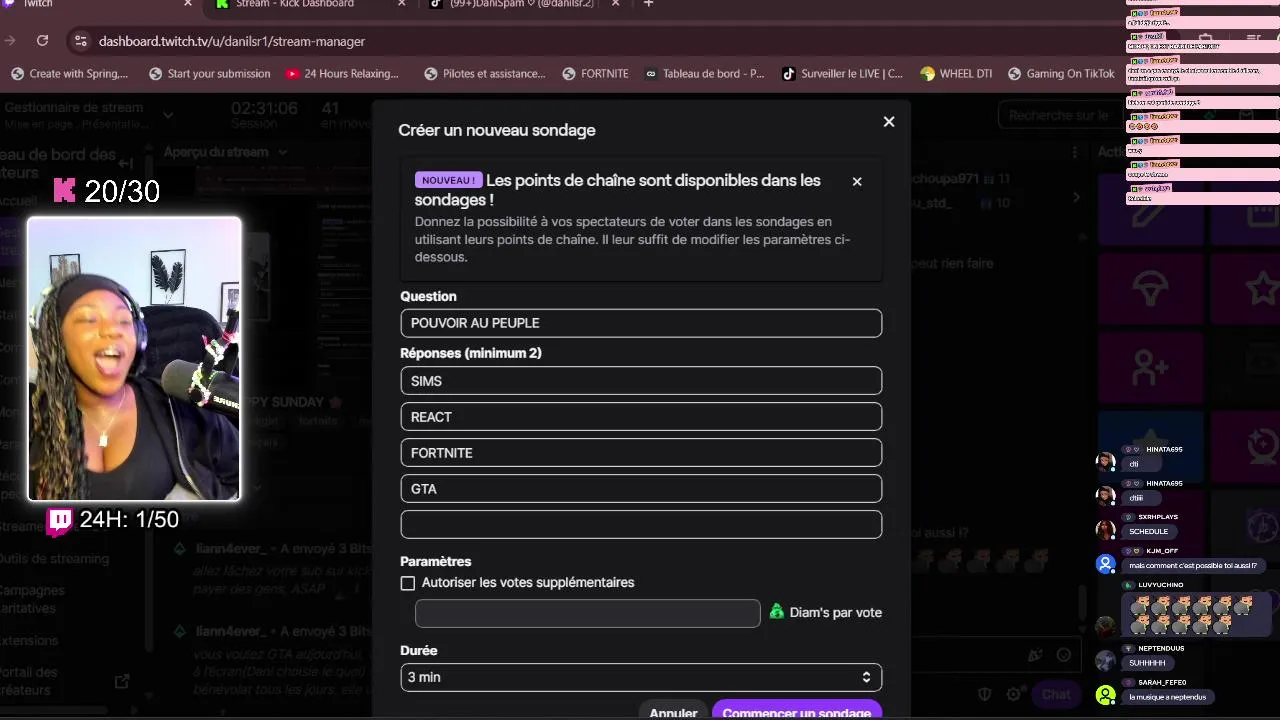
Task: Close the 'Créer un nouveau sondage' dialog
Action: click(x=889, y=121)
